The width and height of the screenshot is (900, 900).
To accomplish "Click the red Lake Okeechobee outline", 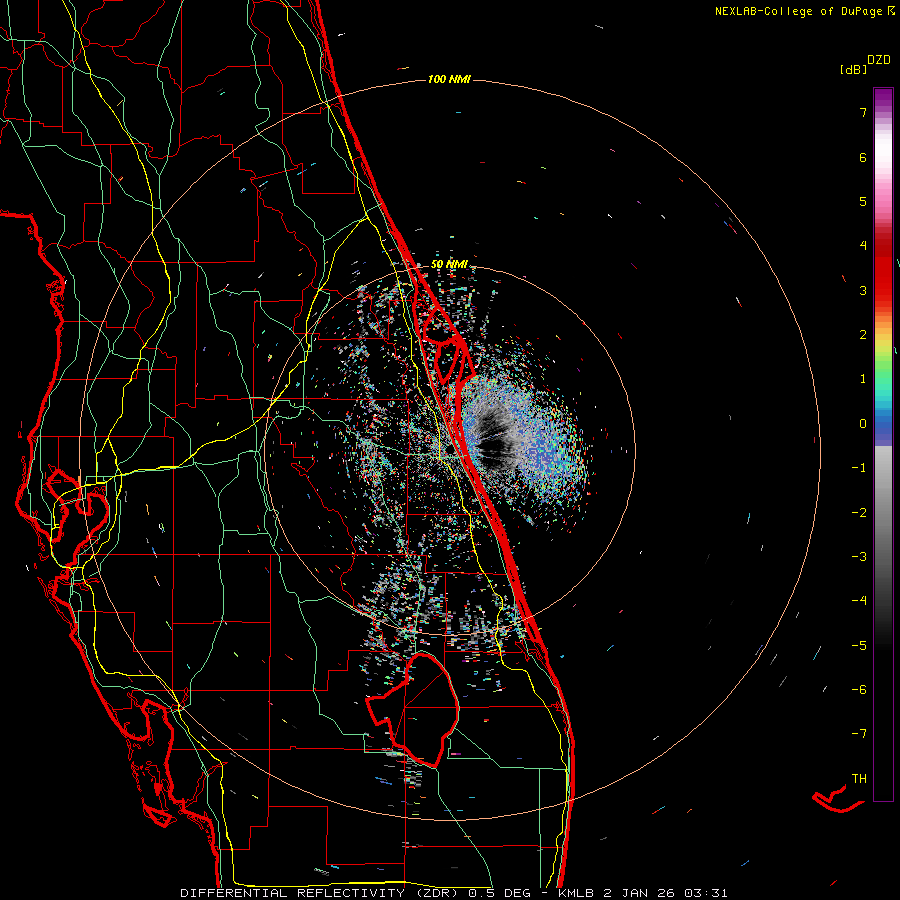I will tap(413, 710).
